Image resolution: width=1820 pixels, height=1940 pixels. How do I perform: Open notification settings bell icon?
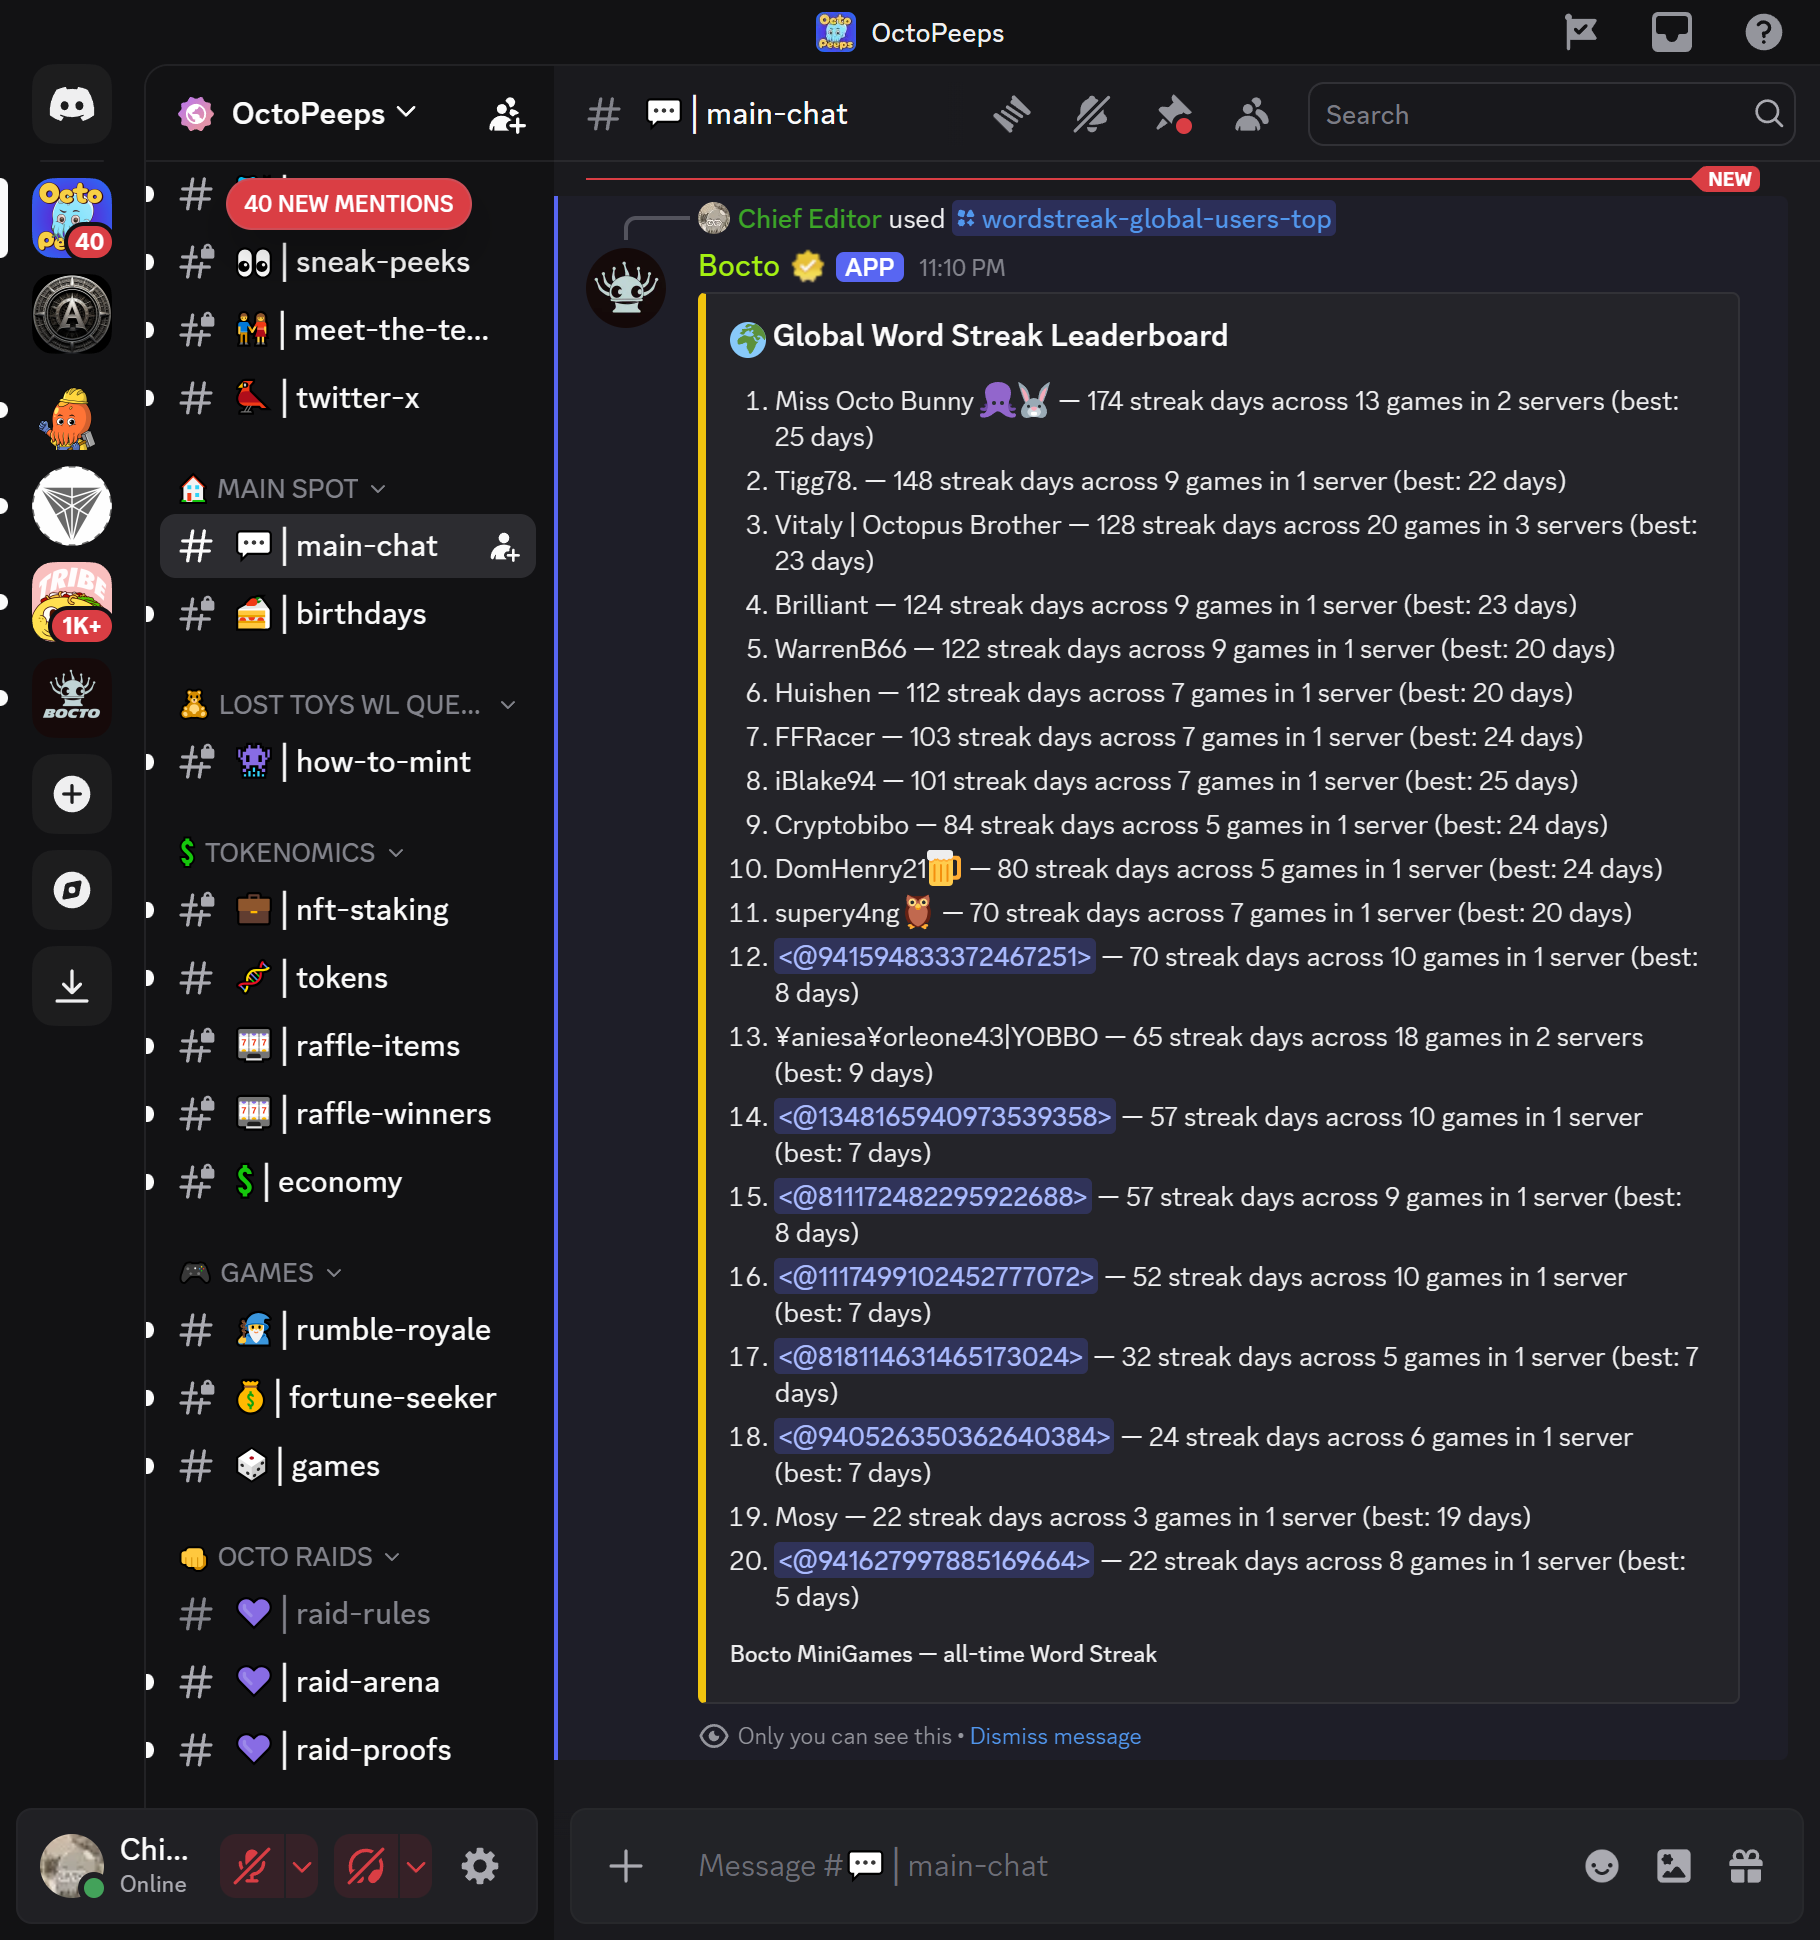pyautogui.click(x=1091, y=114)
